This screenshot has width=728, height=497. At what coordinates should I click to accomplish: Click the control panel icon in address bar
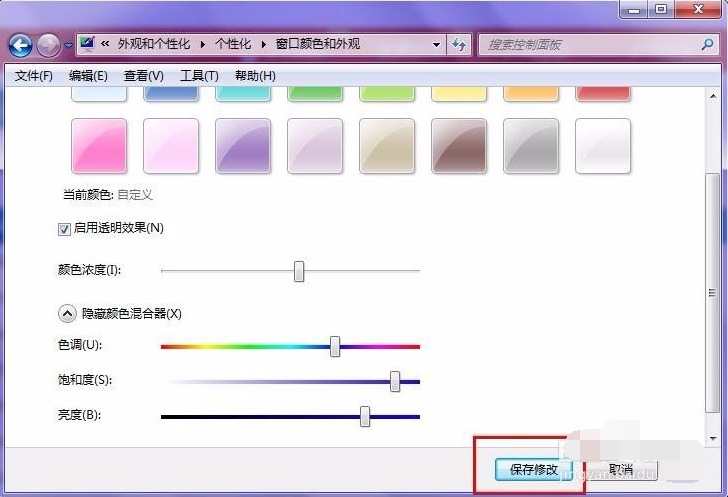[x=87, y=44]
